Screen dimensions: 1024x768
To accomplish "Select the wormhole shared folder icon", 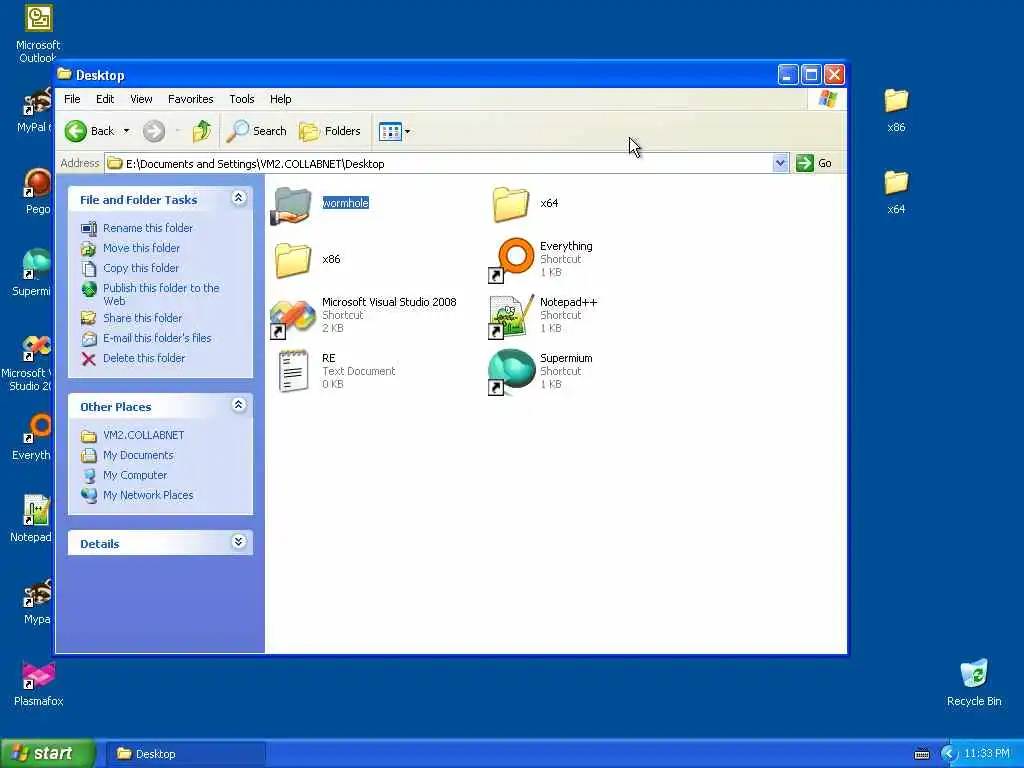I will tap(291, 206).
